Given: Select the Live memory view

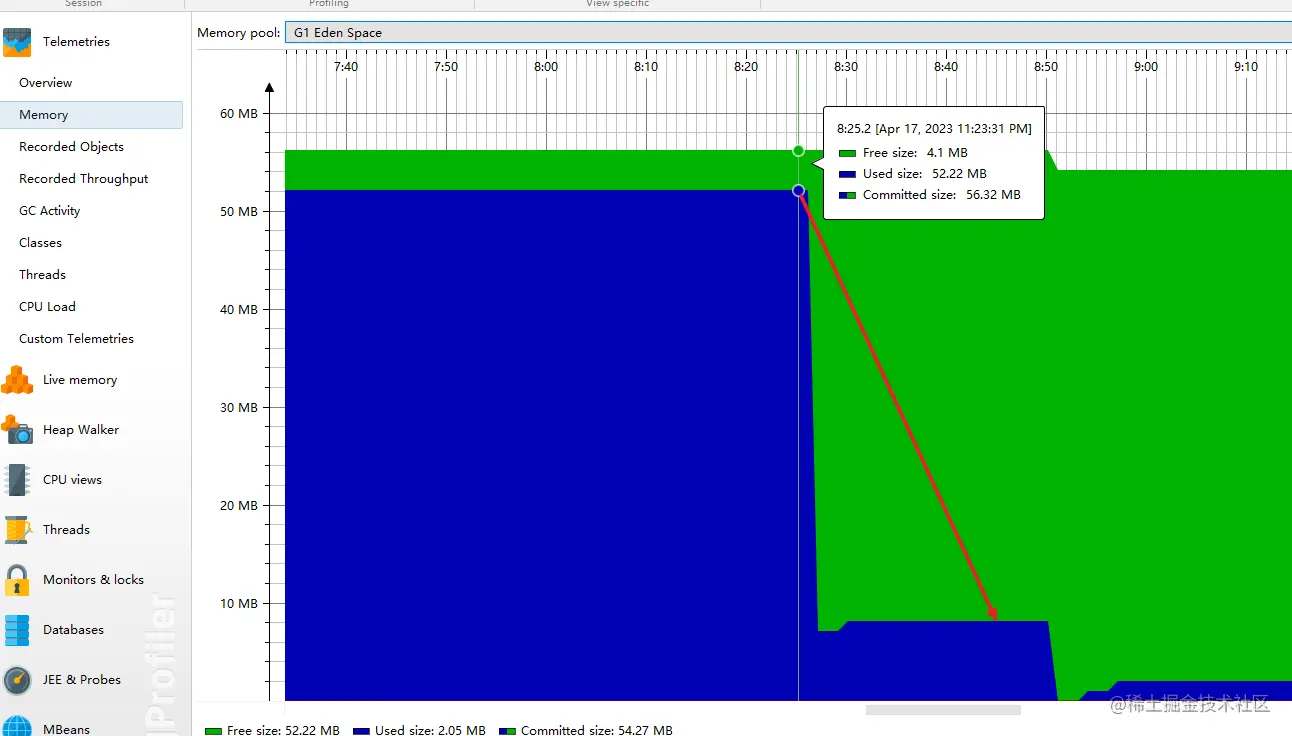Looking at the screenshot, I should 79,380.
